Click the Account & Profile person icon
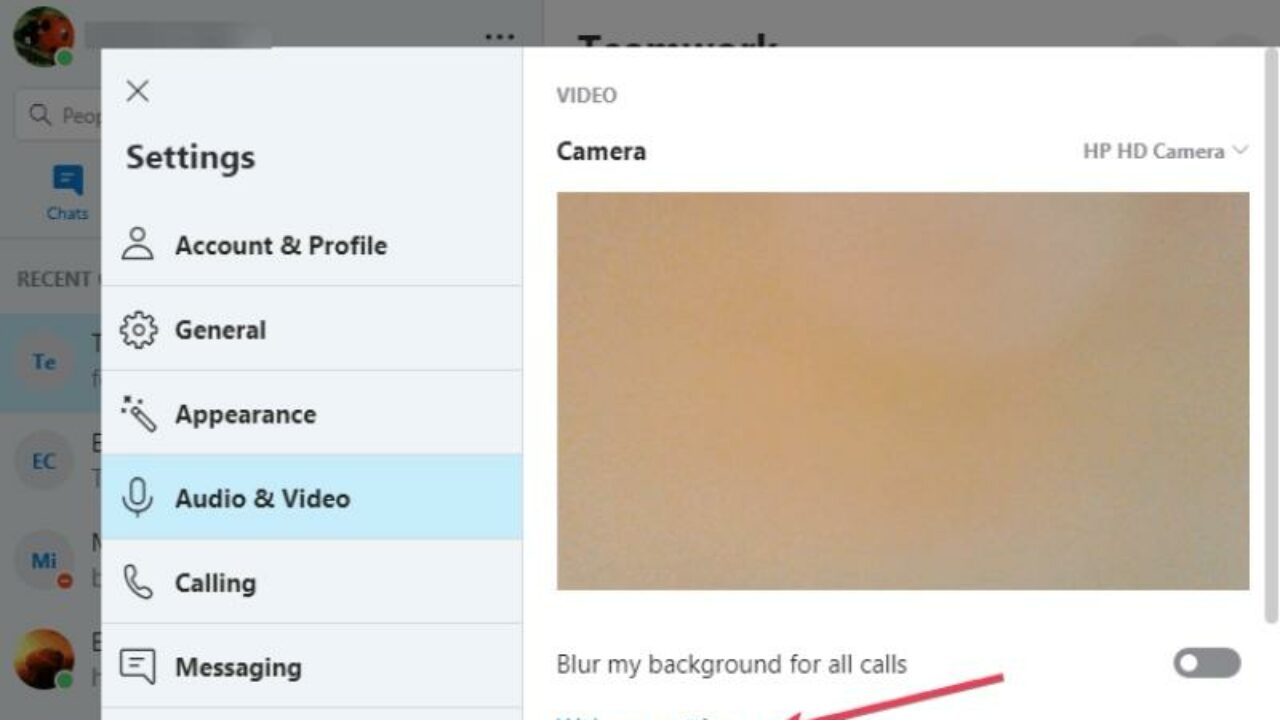This screenshot has height=720, width=1280. (x=138, y=245)
